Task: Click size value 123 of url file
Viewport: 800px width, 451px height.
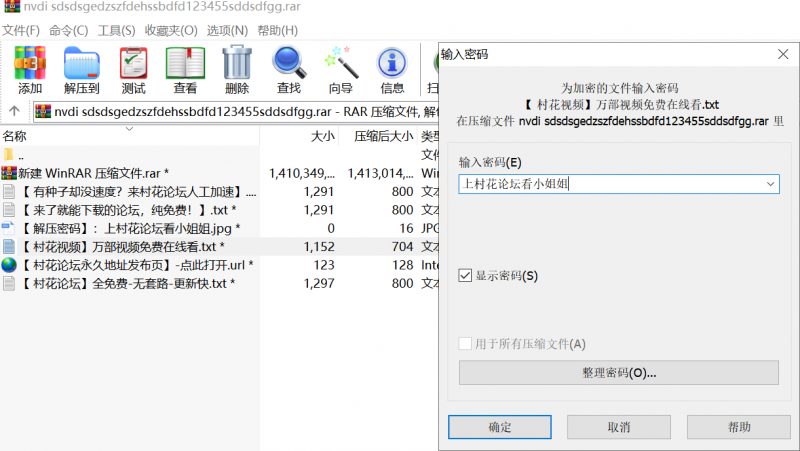Action: coord(323,265)
